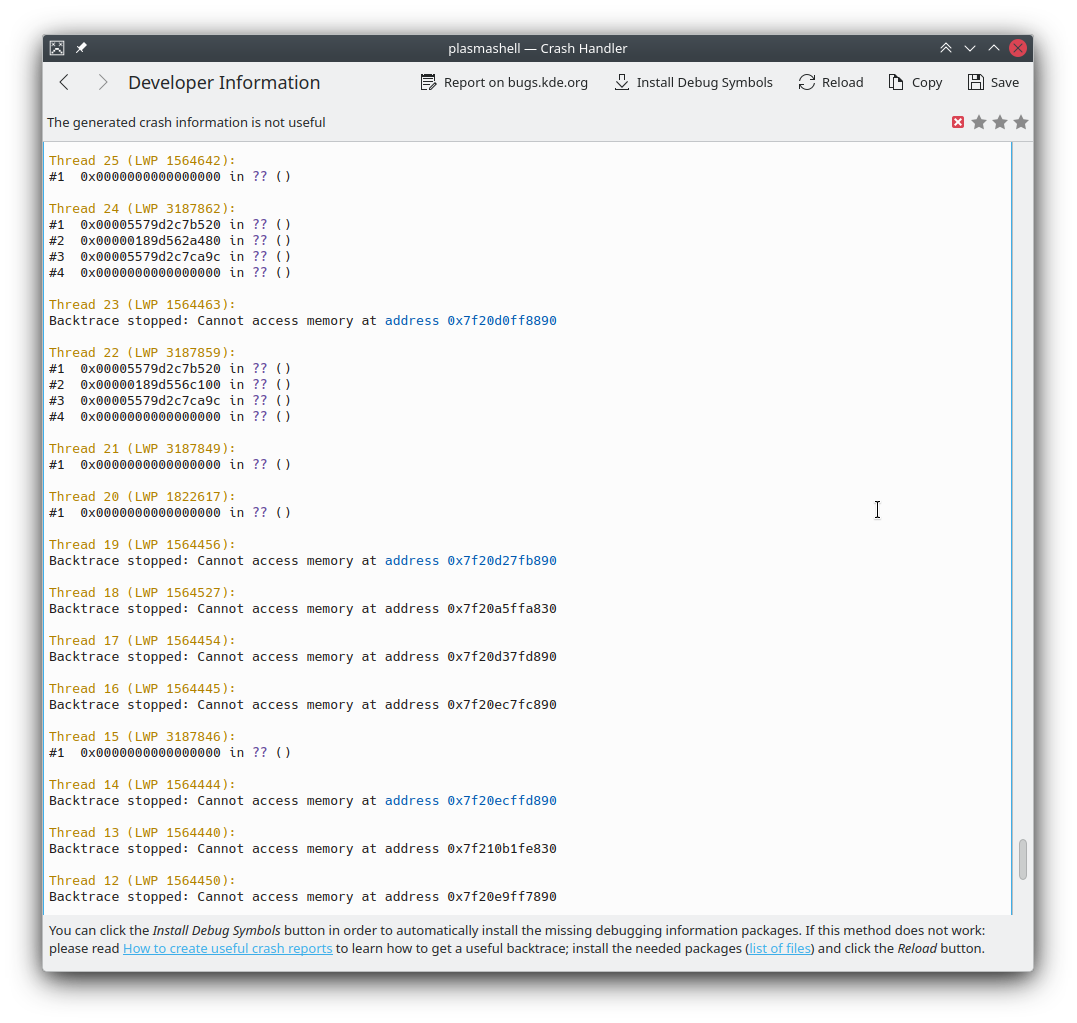The height and width of the screenshot is (1023, 1077).
Task: Click the window menu icon in title bar
Action: coord(57,48)
